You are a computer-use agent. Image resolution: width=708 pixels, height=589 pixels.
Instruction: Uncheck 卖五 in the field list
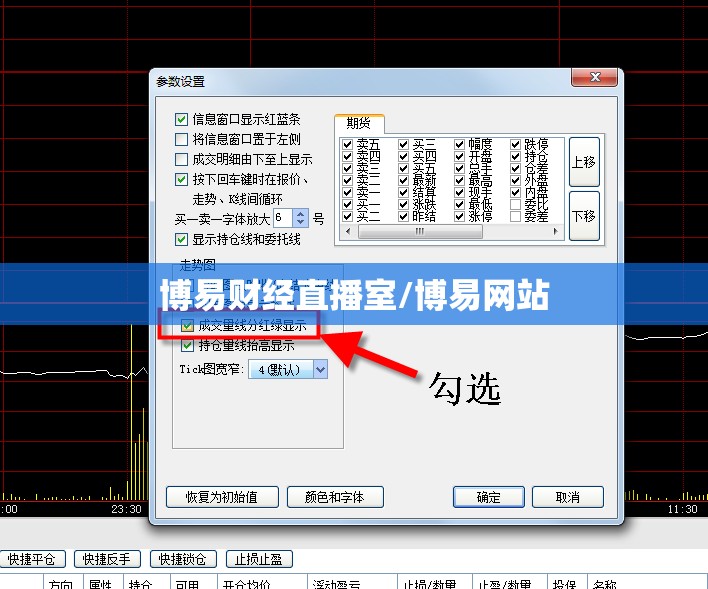pyautogui.click(x=347, y=145)
